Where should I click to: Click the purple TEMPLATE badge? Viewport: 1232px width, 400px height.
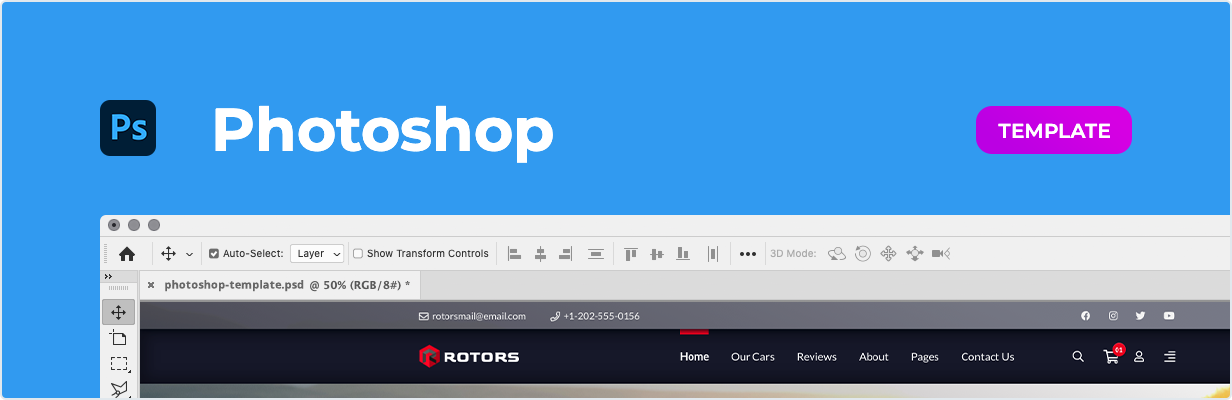click(1054, 130)
